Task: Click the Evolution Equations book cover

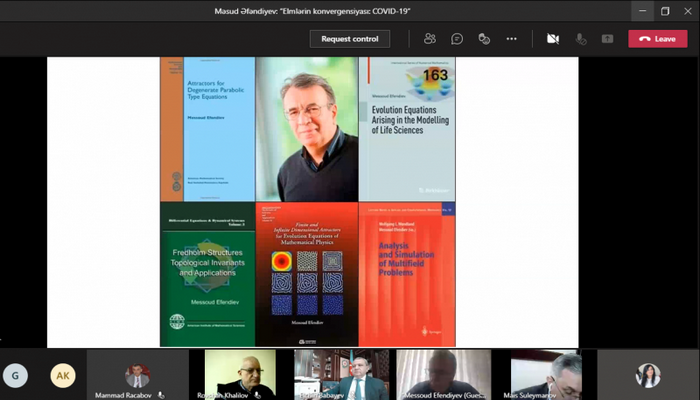Action: point(406,129)
